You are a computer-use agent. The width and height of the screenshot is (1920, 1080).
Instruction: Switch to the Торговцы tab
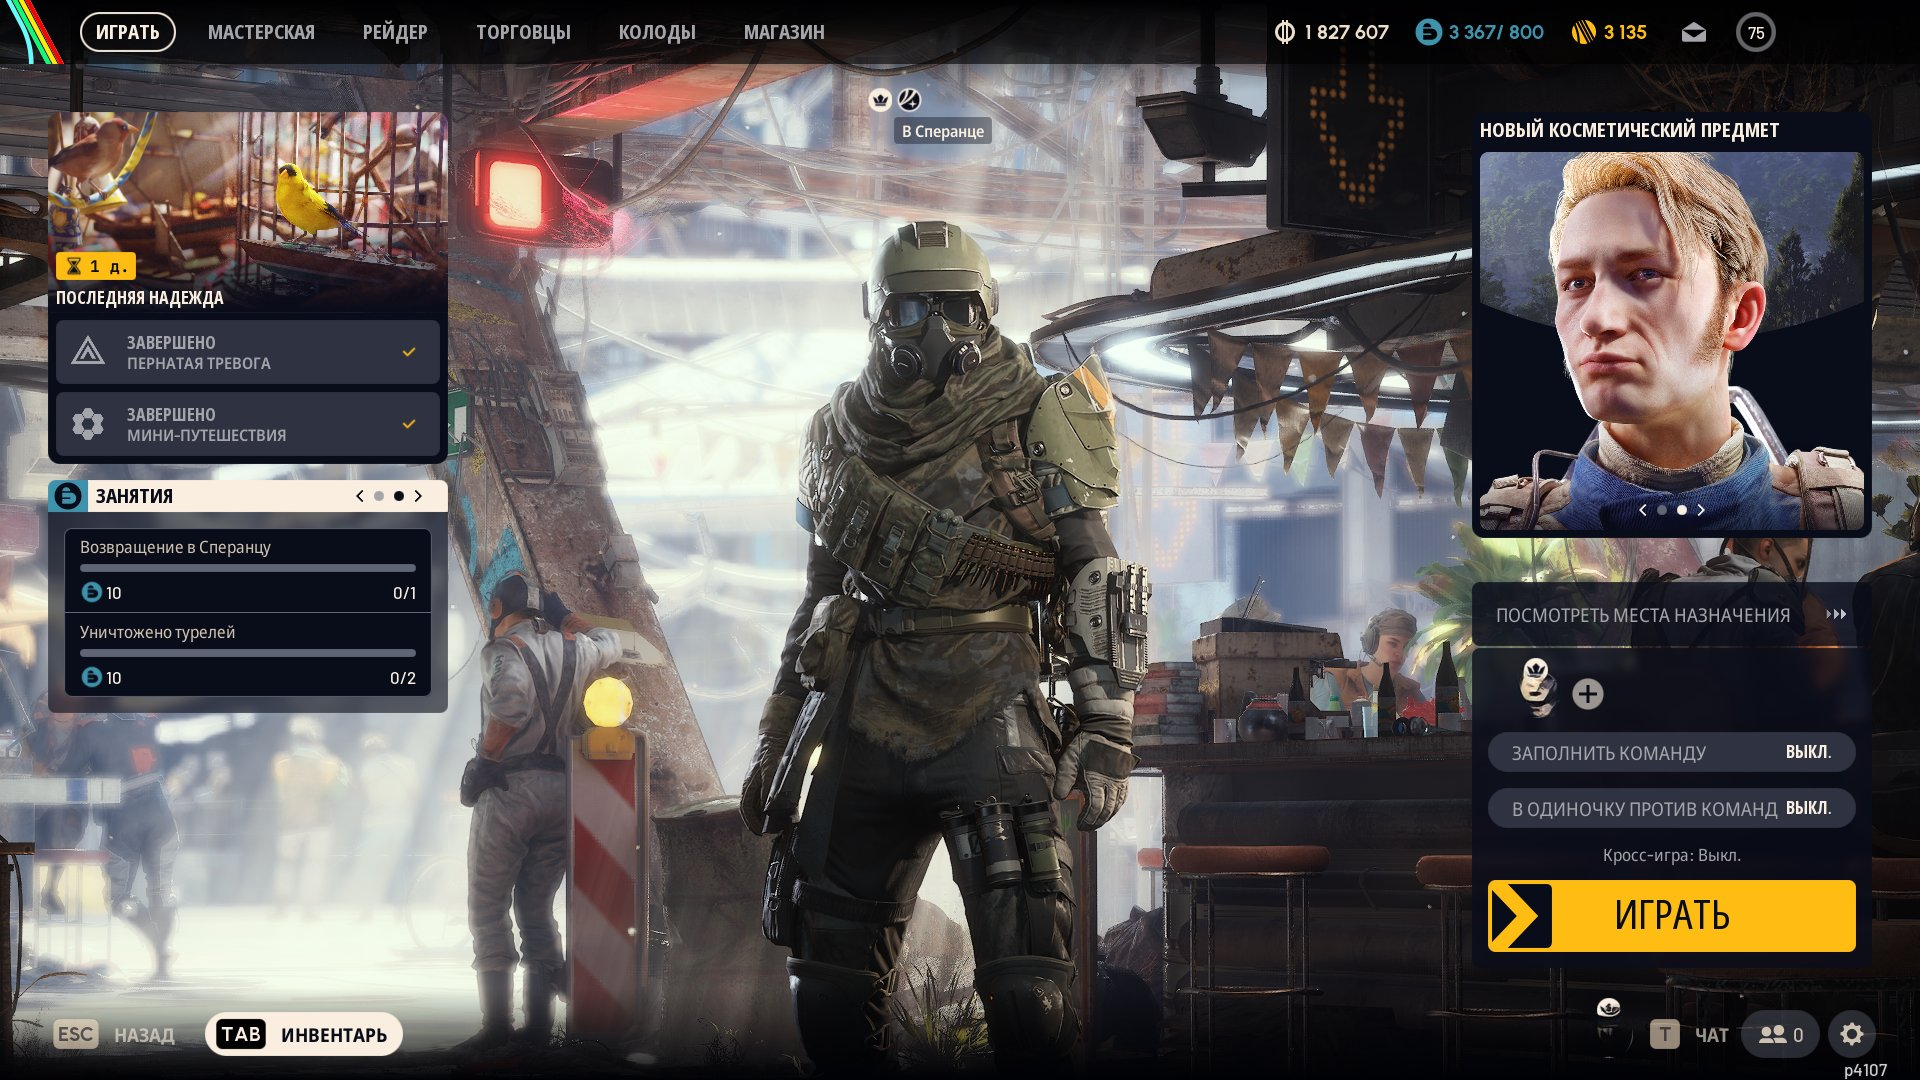pyautogui.click(x=523, y=32)
